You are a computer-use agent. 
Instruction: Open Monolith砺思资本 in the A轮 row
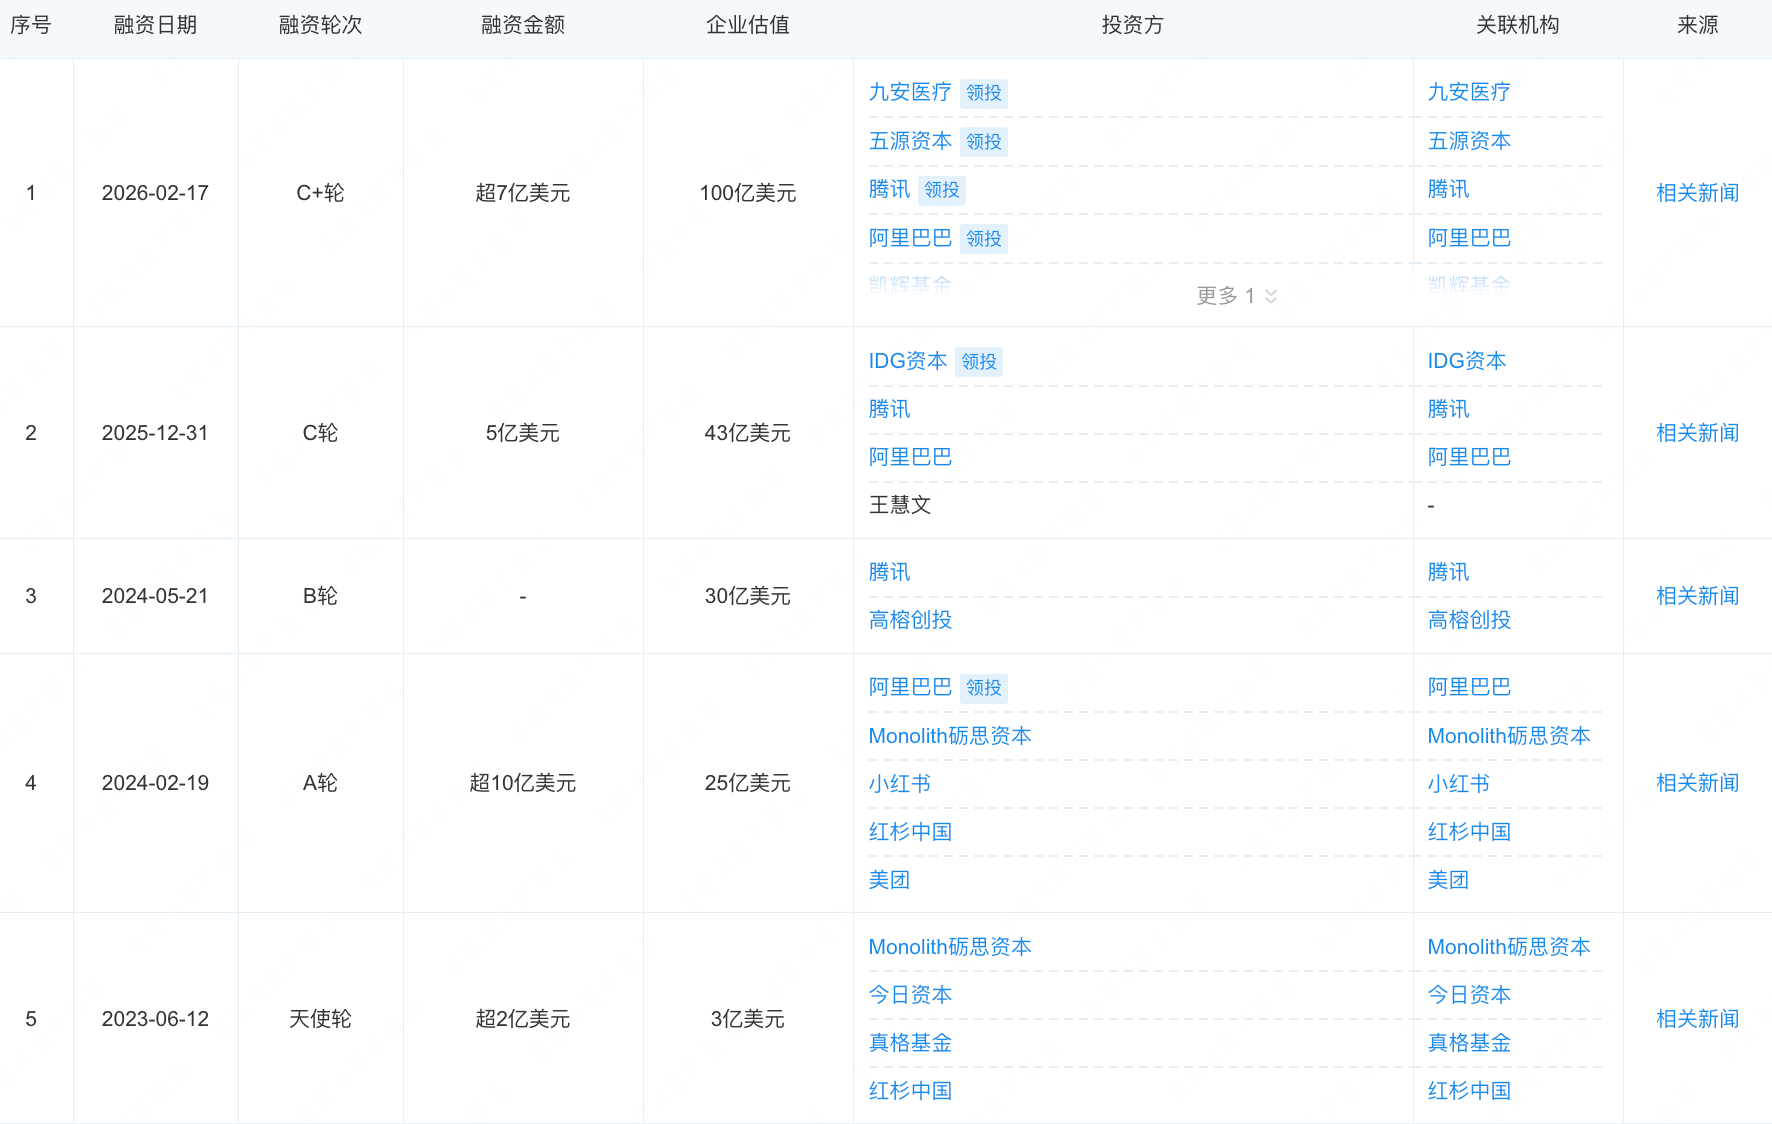[950, 735]
